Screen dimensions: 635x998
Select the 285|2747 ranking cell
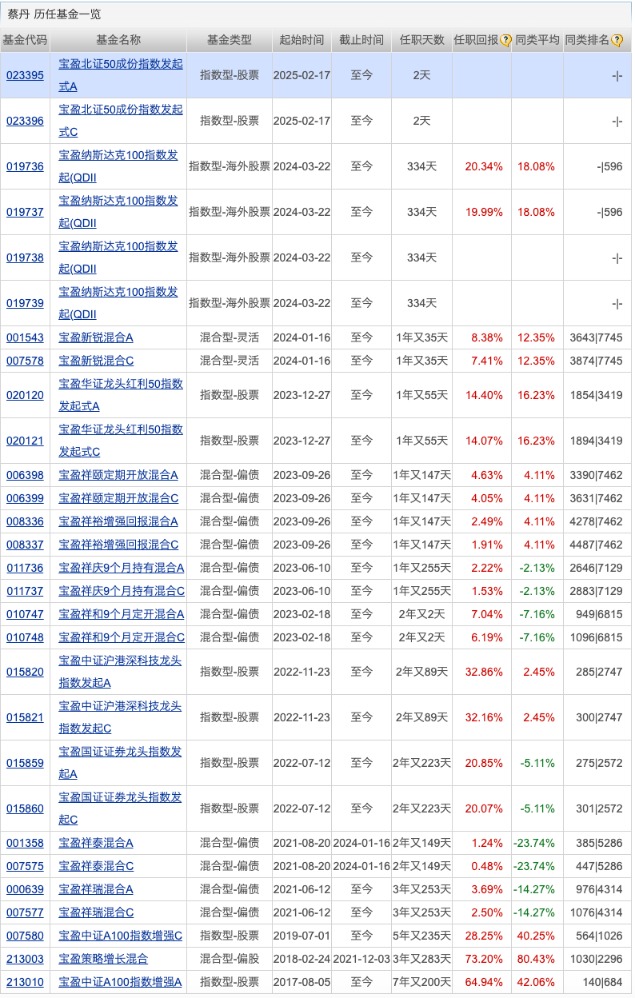(598, 672)
